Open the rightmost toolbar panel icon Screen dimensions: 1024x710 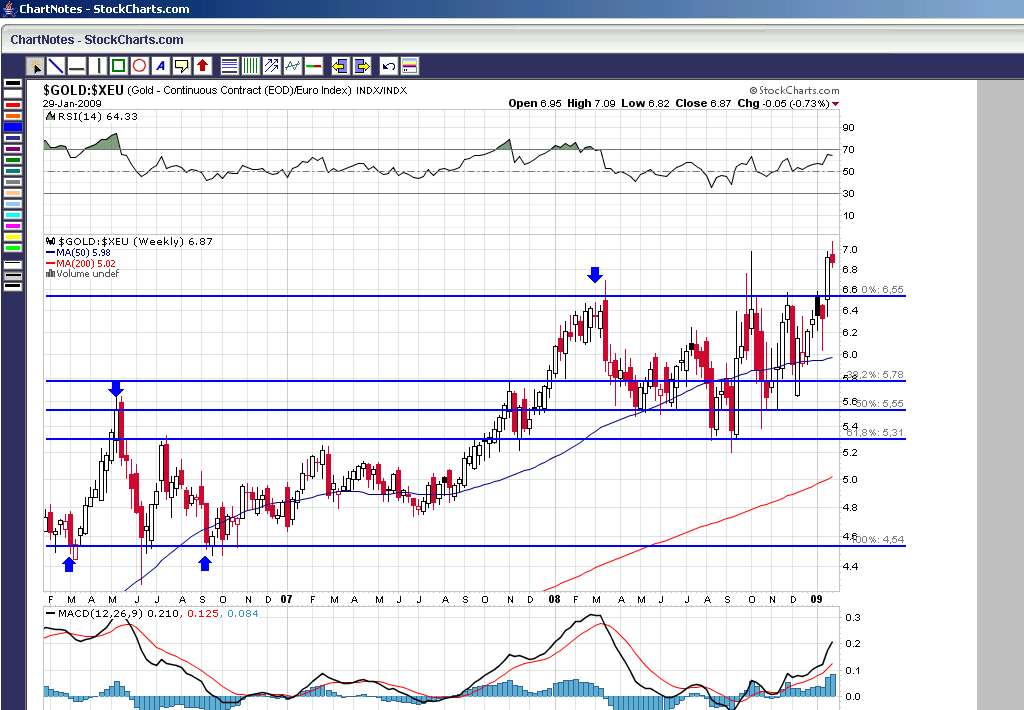410,66
